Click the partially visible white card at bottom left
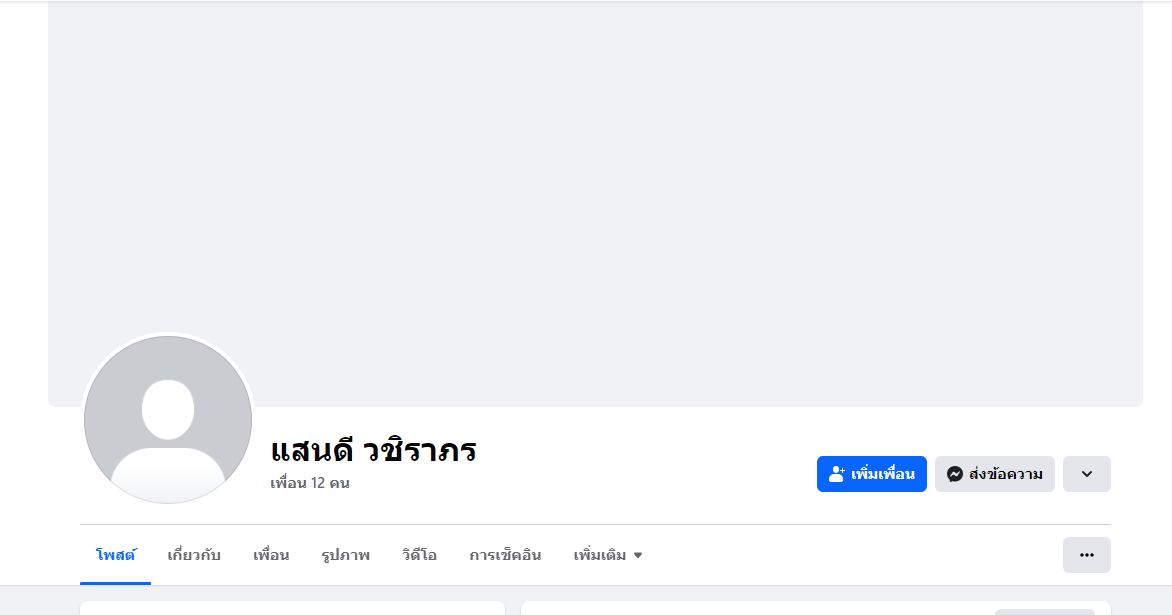This screenshot has height=615, width=1172. point(292,608)
